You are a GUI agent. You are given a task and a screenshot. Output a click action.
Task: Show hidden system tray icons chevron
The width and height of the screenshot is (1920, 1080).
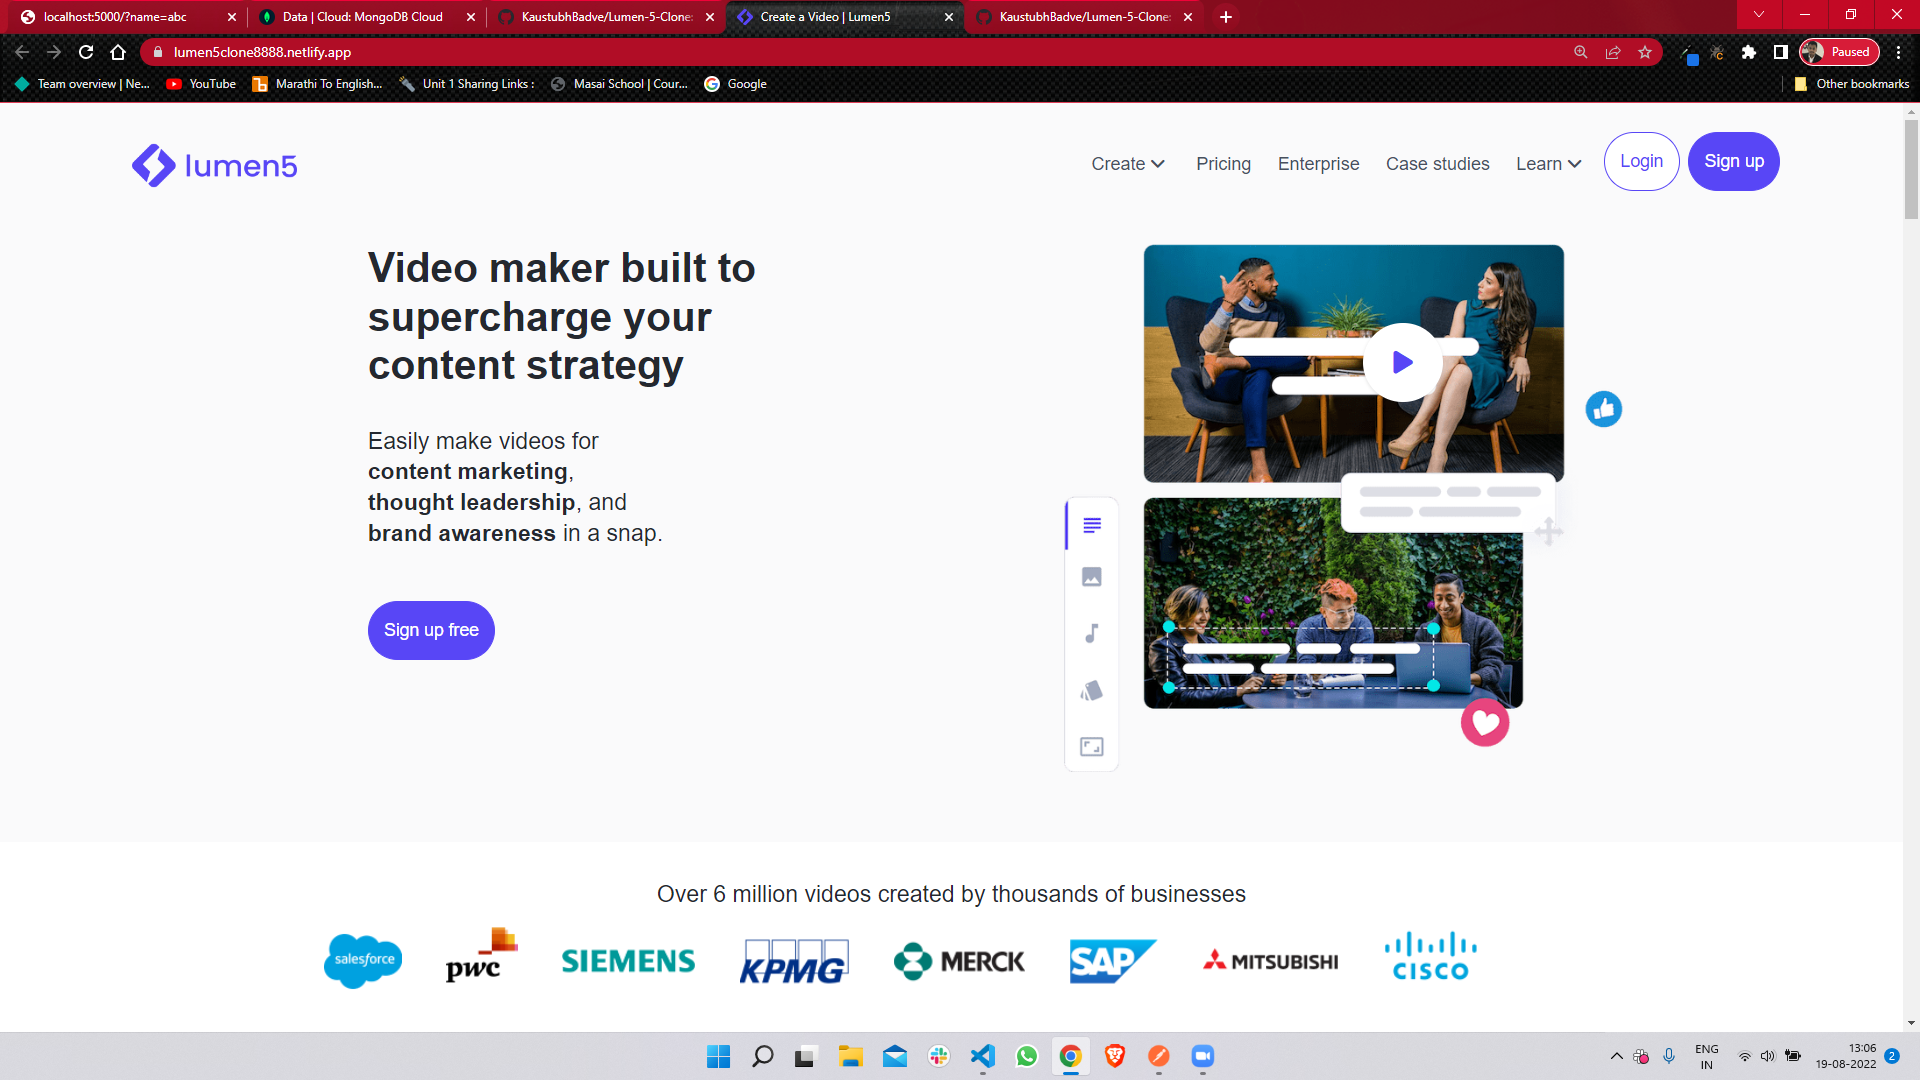point(1616,1056)
